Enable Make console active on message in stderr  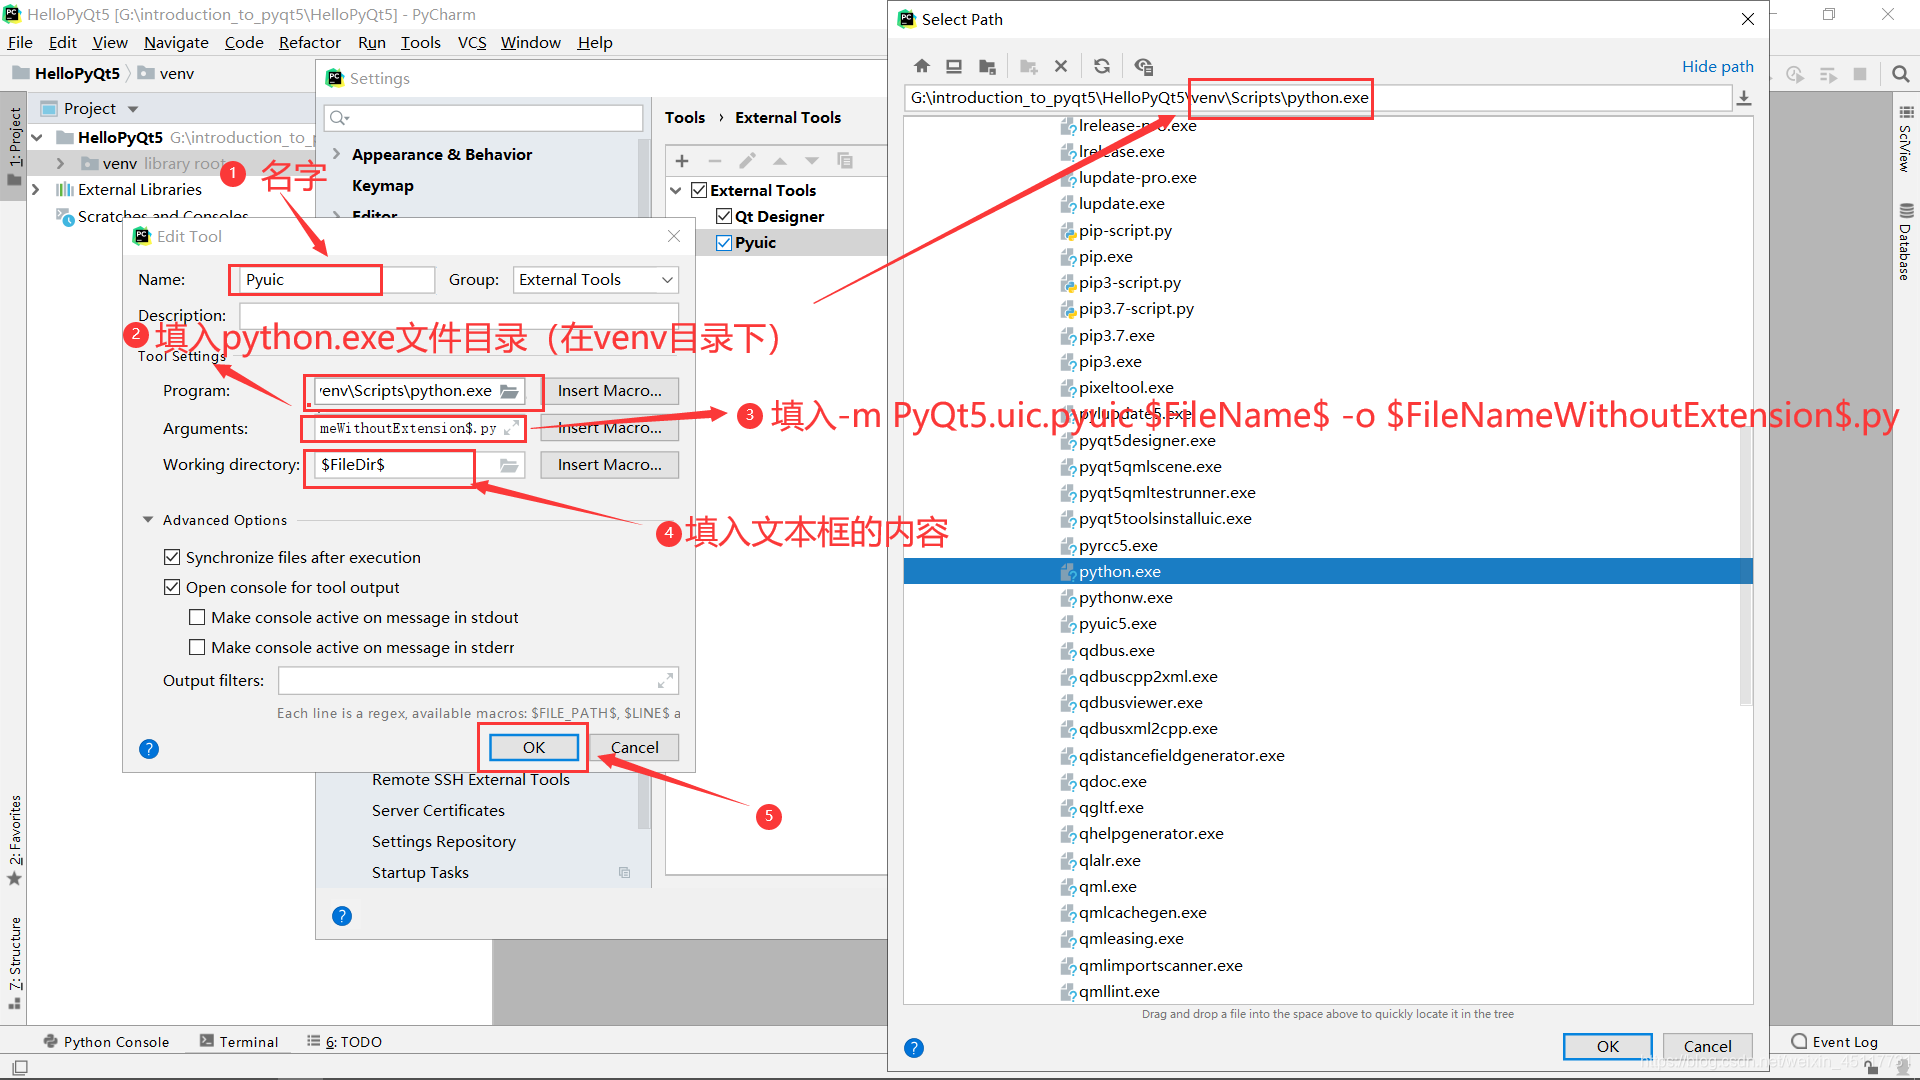(197, 647)
